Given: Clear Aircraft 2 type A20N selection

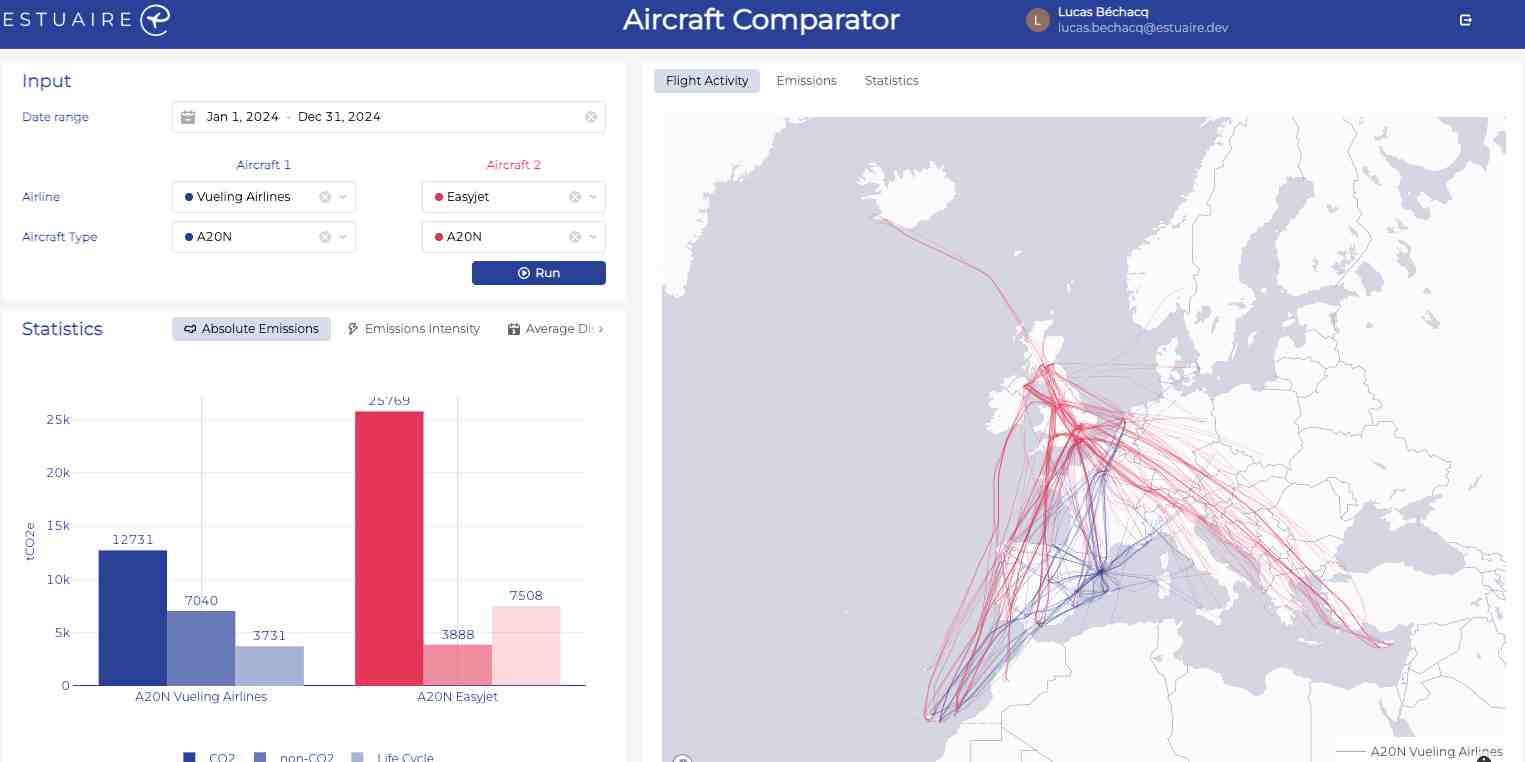Looking at the screenshot, I should [575, 237].
